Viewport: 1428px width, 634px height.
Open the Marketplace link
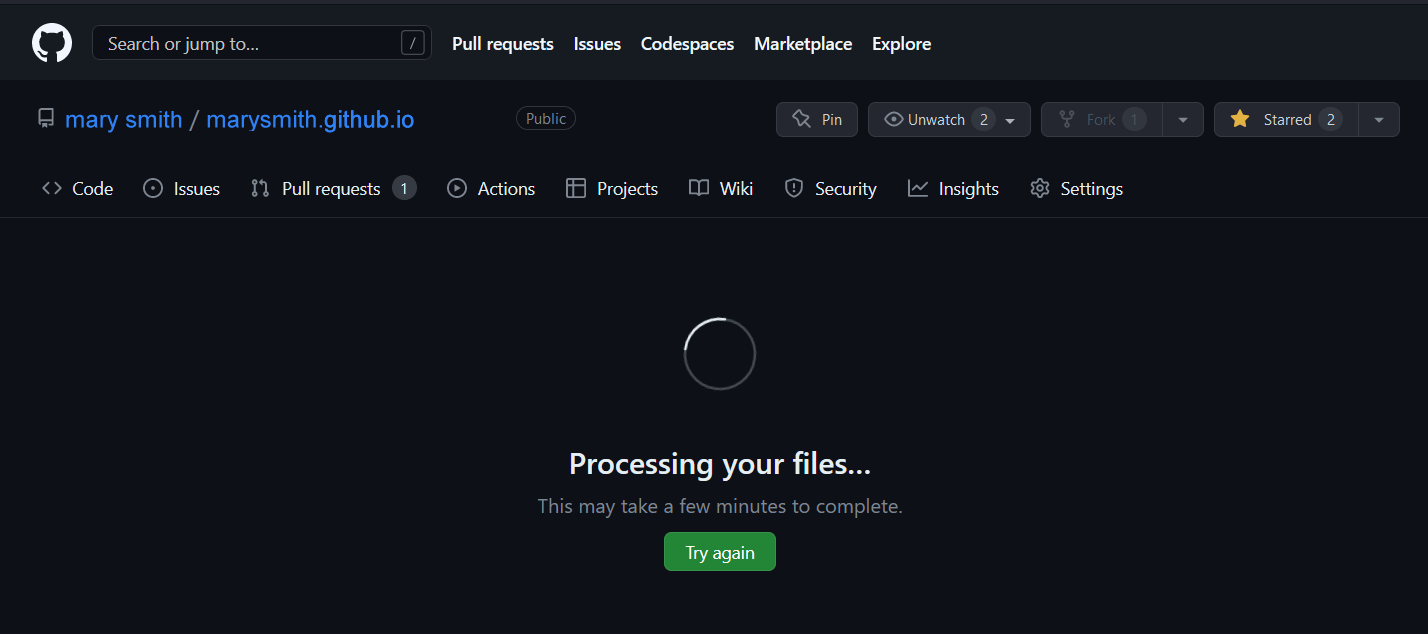coord(803,44)
